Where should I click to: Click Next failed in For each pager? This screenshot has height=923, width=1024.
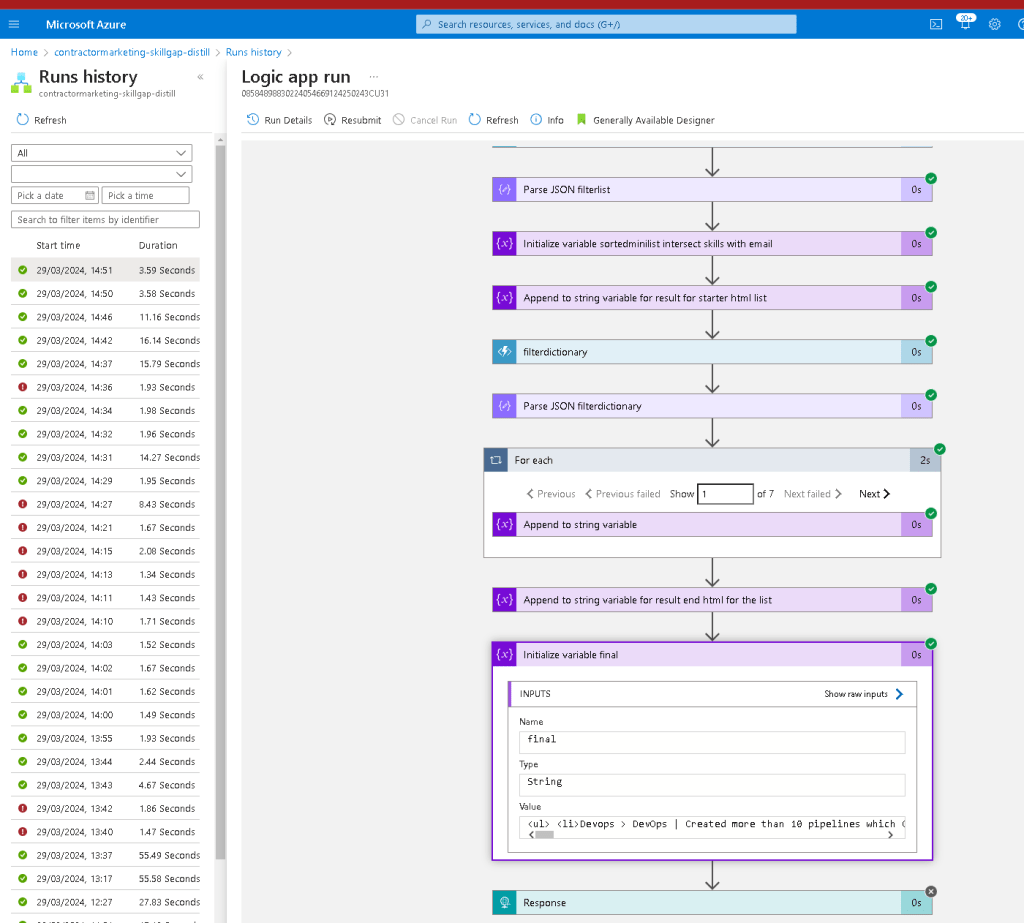pyautogui.click(x=813, y=494)
